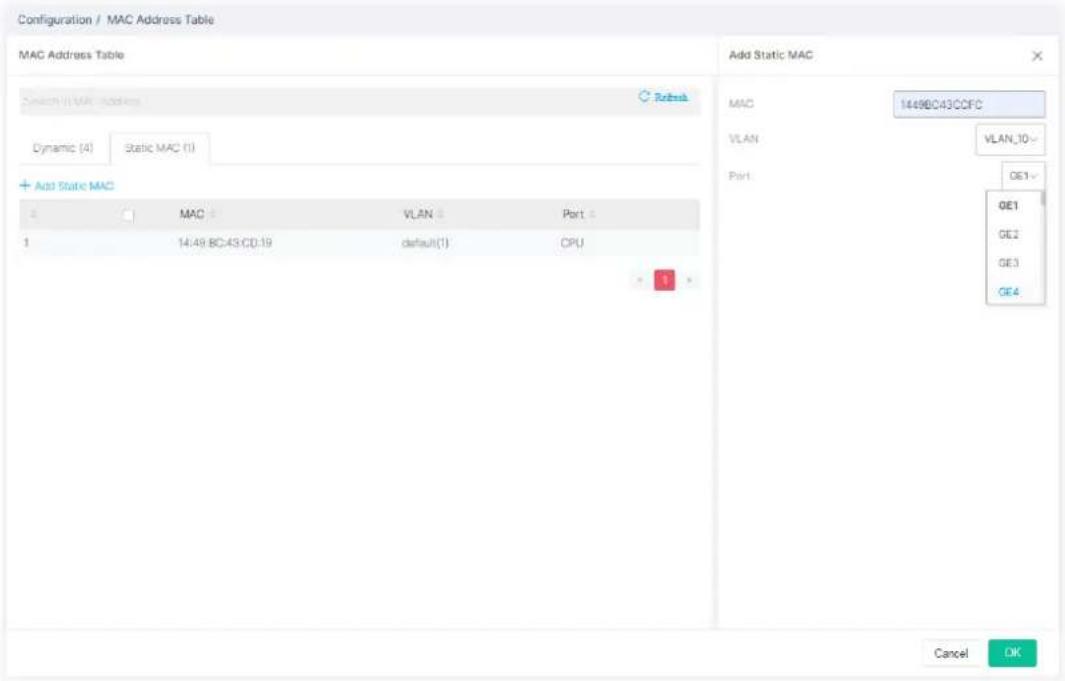Screen dimensions: 1065x681
Task: Click the plus icon for Add Static MAC
Action: pos(25,185)
